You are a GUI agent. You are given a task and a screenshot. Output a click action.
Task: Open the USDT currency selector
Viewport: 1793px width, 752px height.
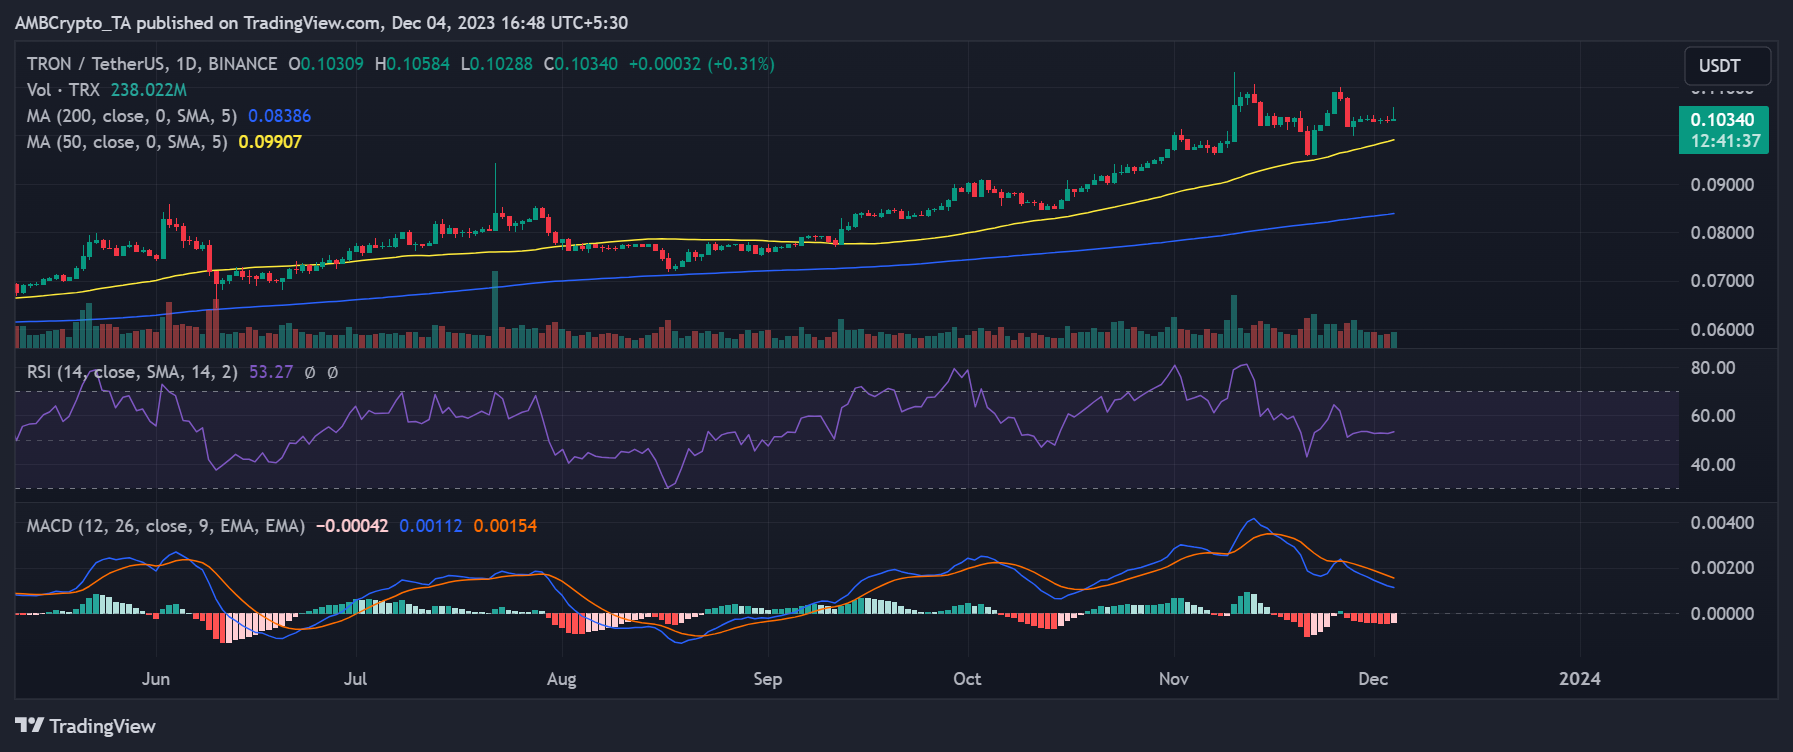(1726, 66)
